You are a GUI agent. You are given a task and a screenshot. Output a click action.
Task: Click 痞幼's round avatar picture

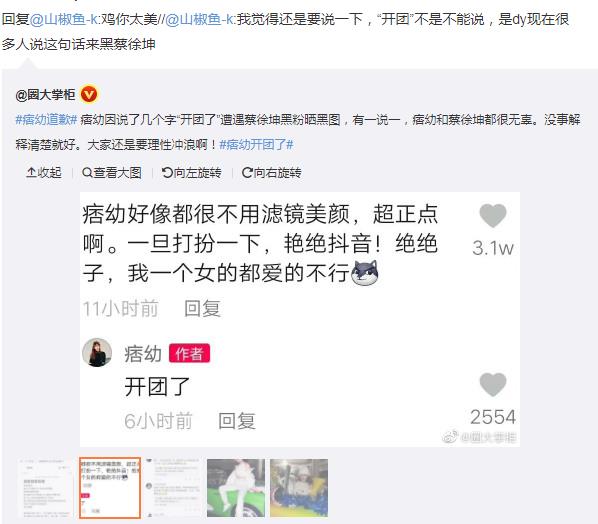point(97,352)
